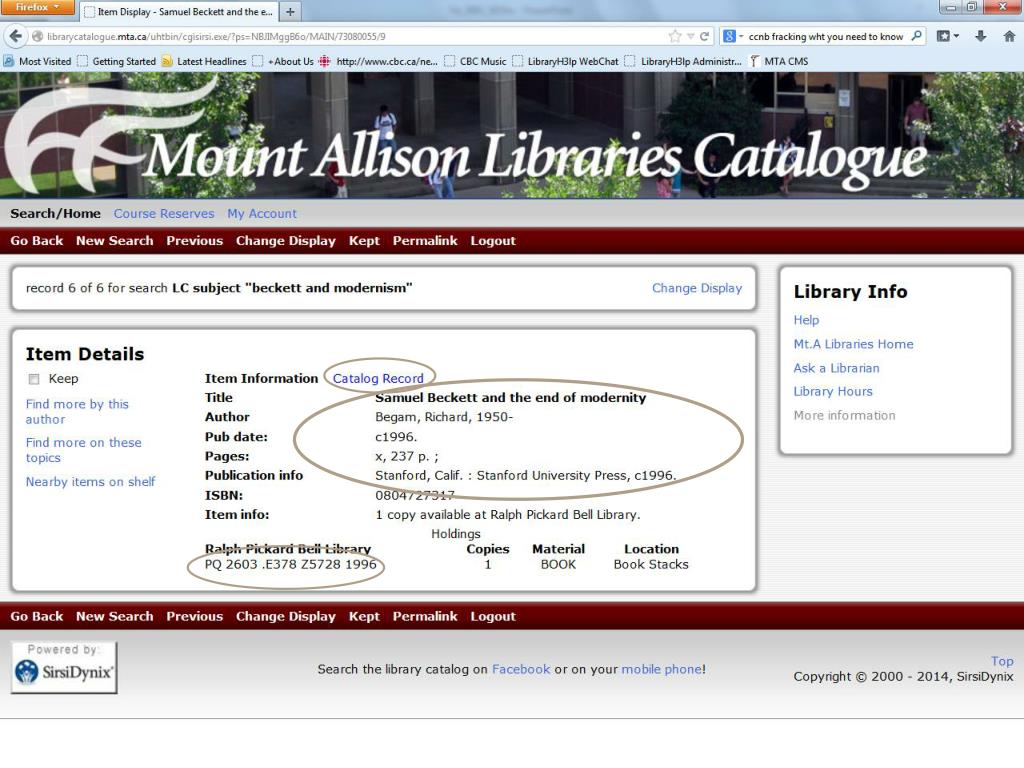Open the Google search engine selector

(733, 37)
